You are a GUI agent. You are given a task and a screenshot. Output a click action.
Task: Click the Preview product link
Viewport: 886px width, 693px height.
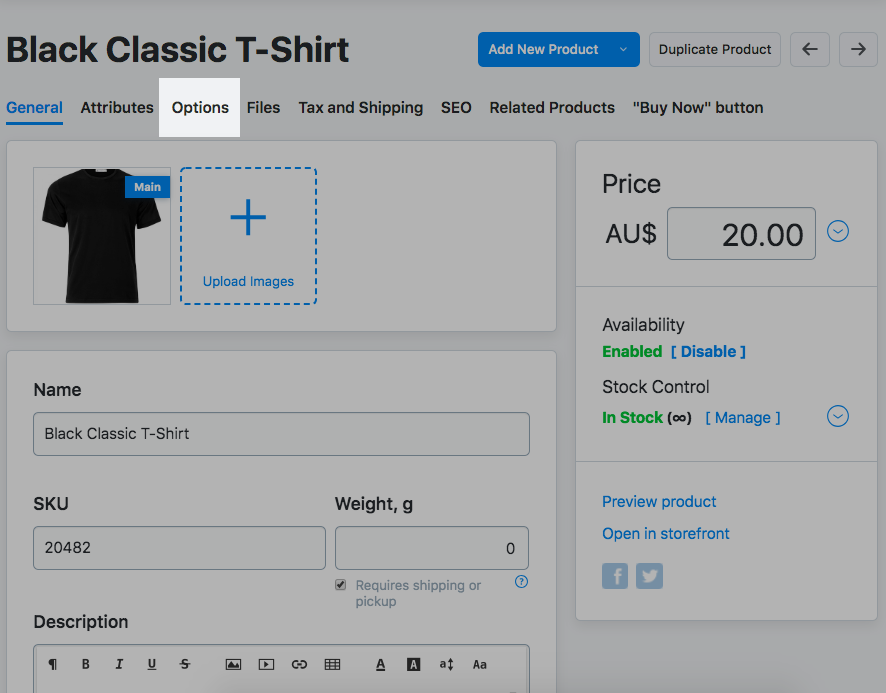[659, 501]
